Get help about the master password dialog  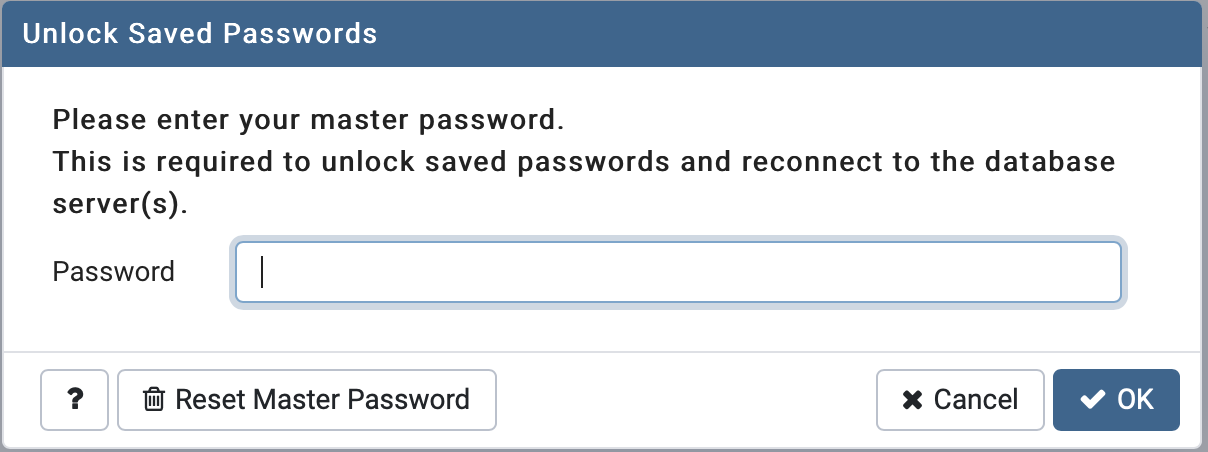(74, 400)
